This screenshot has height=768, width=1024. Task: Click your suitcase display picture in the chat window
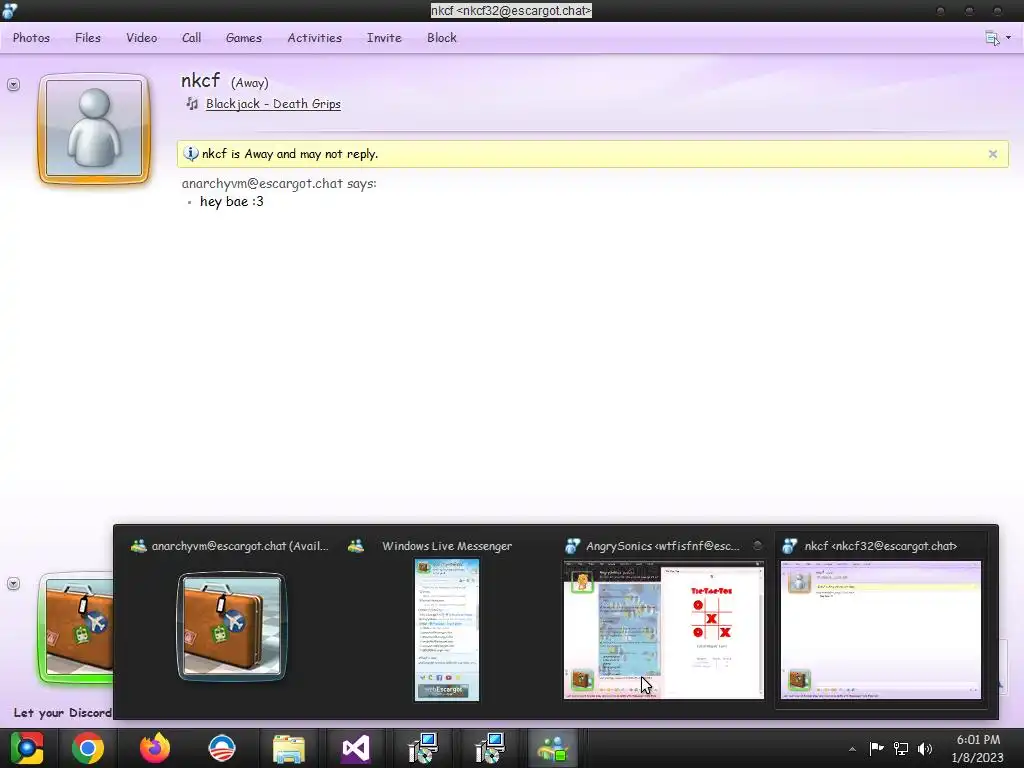[x=75, y=628]
